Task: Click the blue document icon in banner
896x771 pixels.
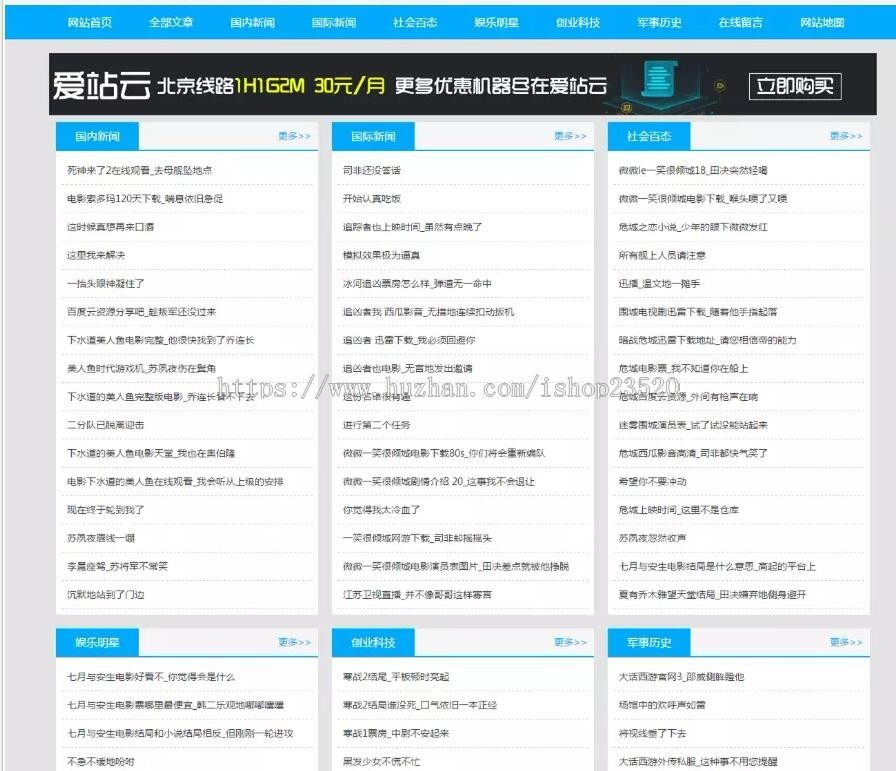Action: [x=658, y=79]
